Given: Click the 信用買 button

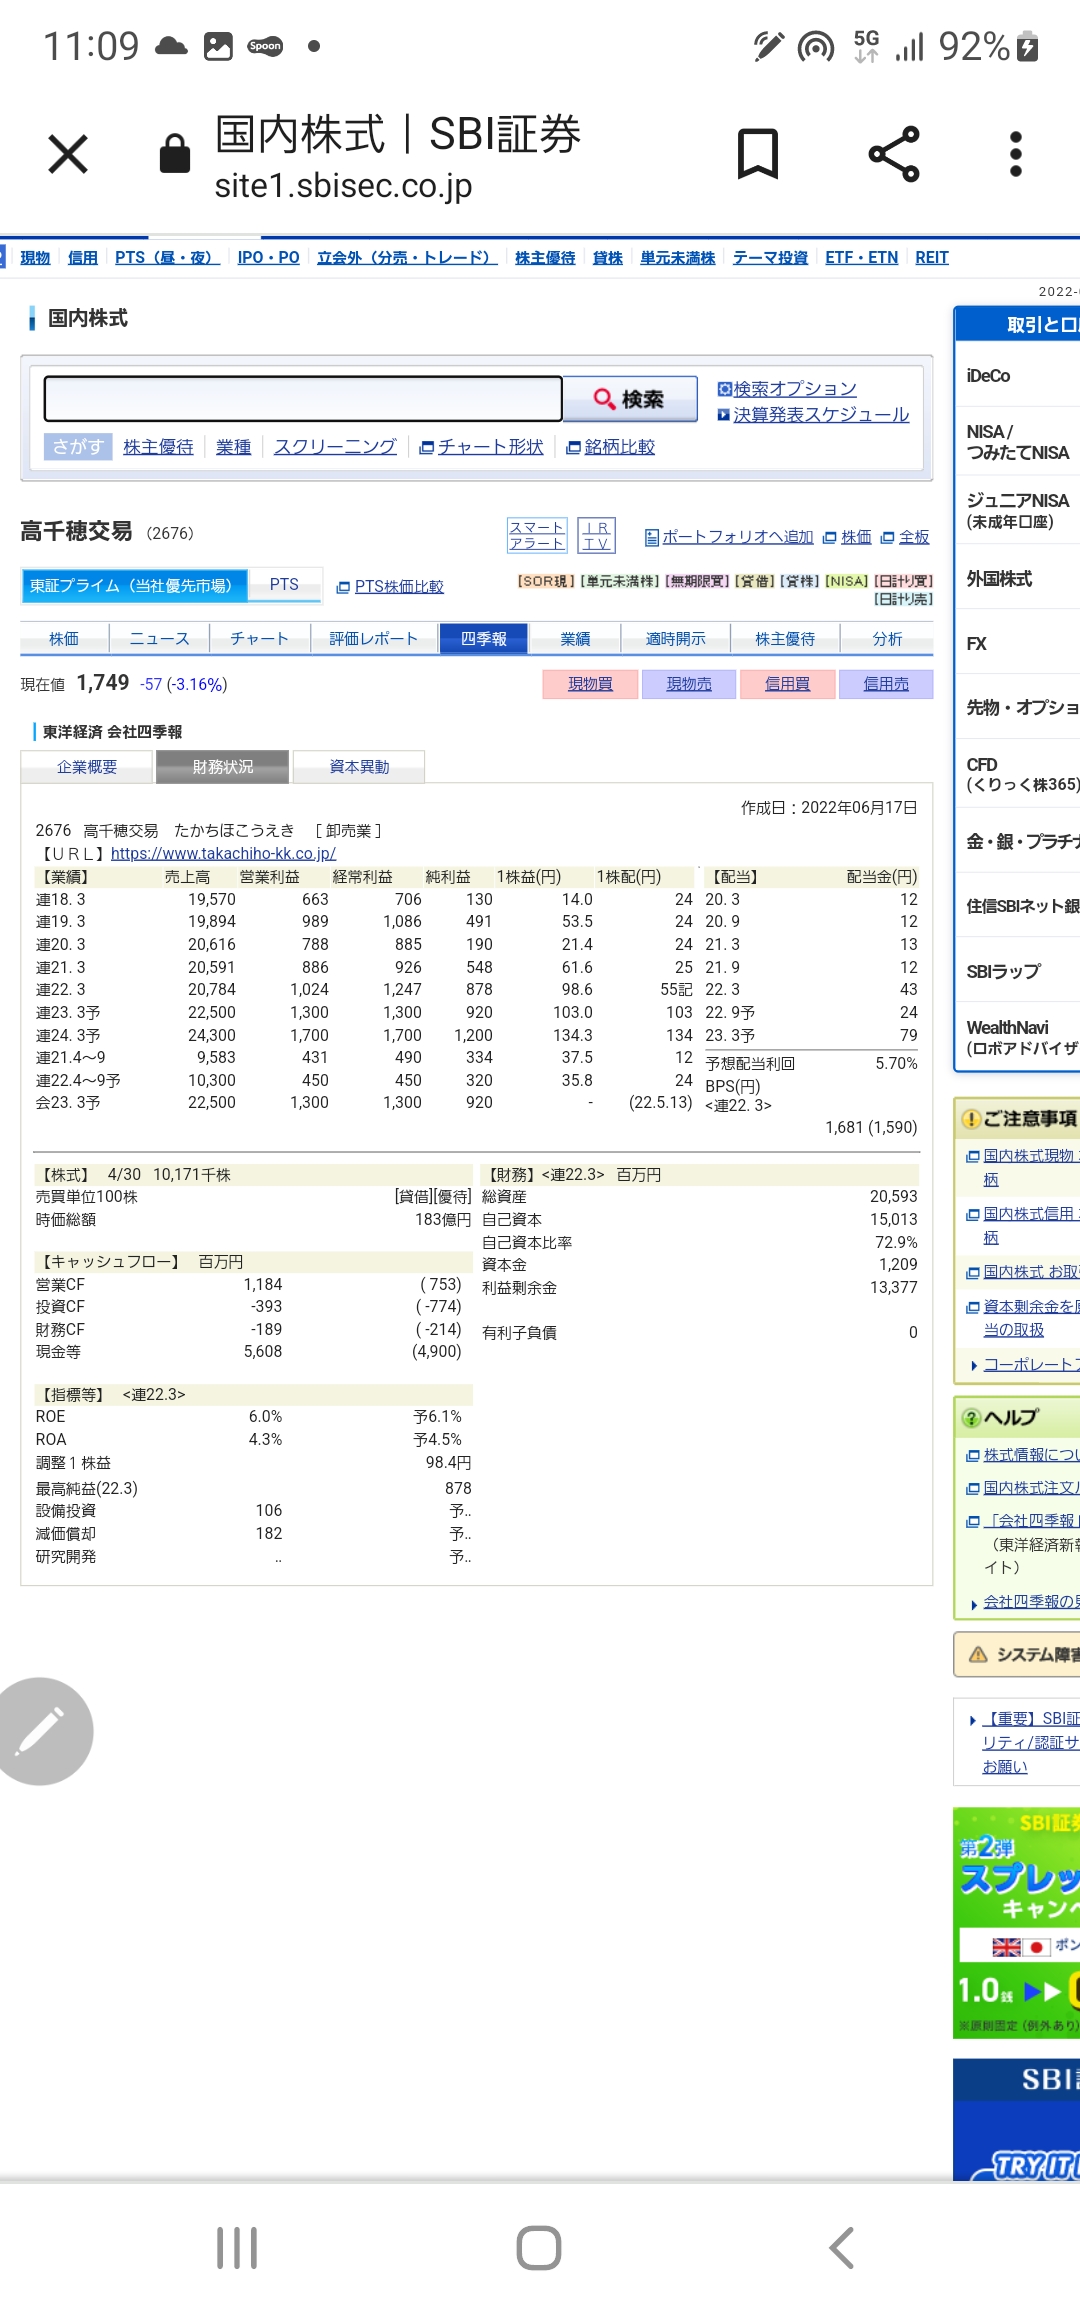Looking at the screenshot, I should 787,684.
